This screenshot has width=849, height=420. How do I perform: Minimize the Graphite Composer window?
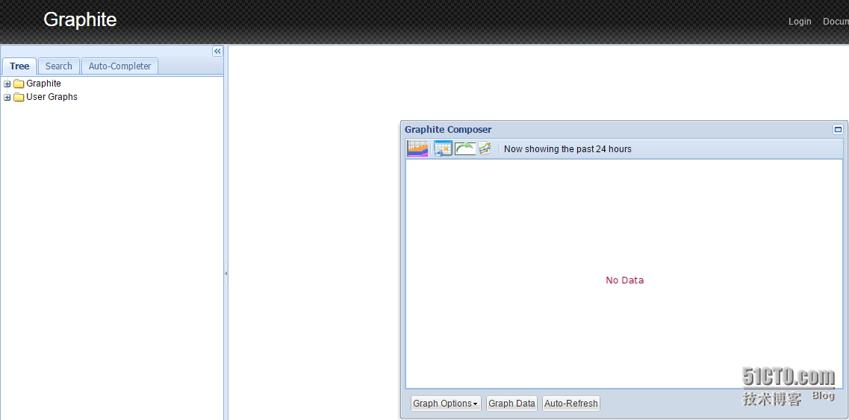[838, 129]
